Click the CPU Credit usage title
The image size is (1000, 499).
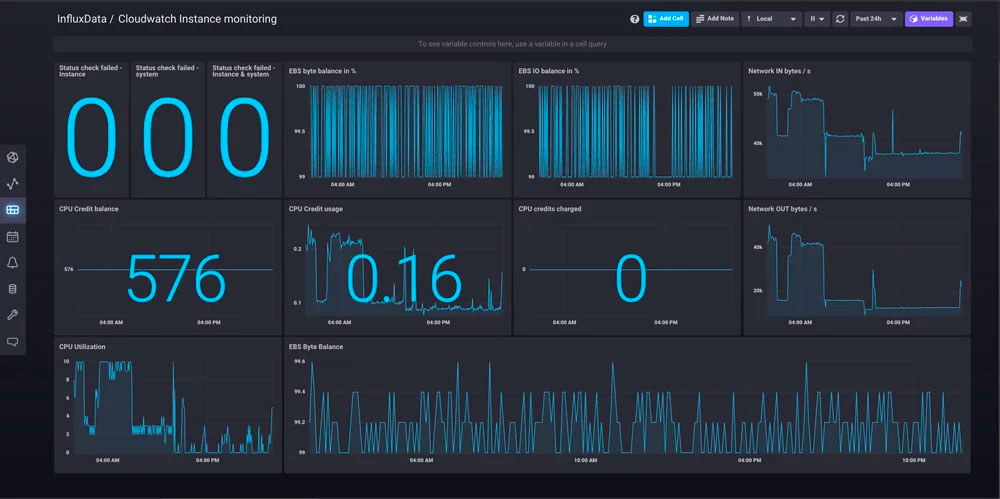coord(316,209)
